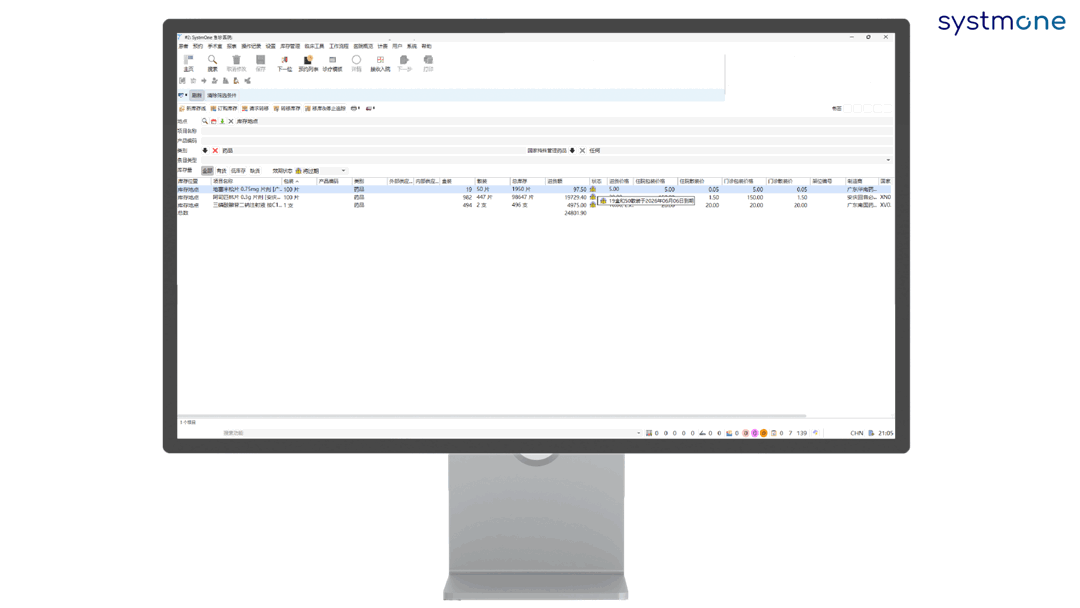
Task: Select the 低库存 stock level filter
Action: [x=238, y=171]
